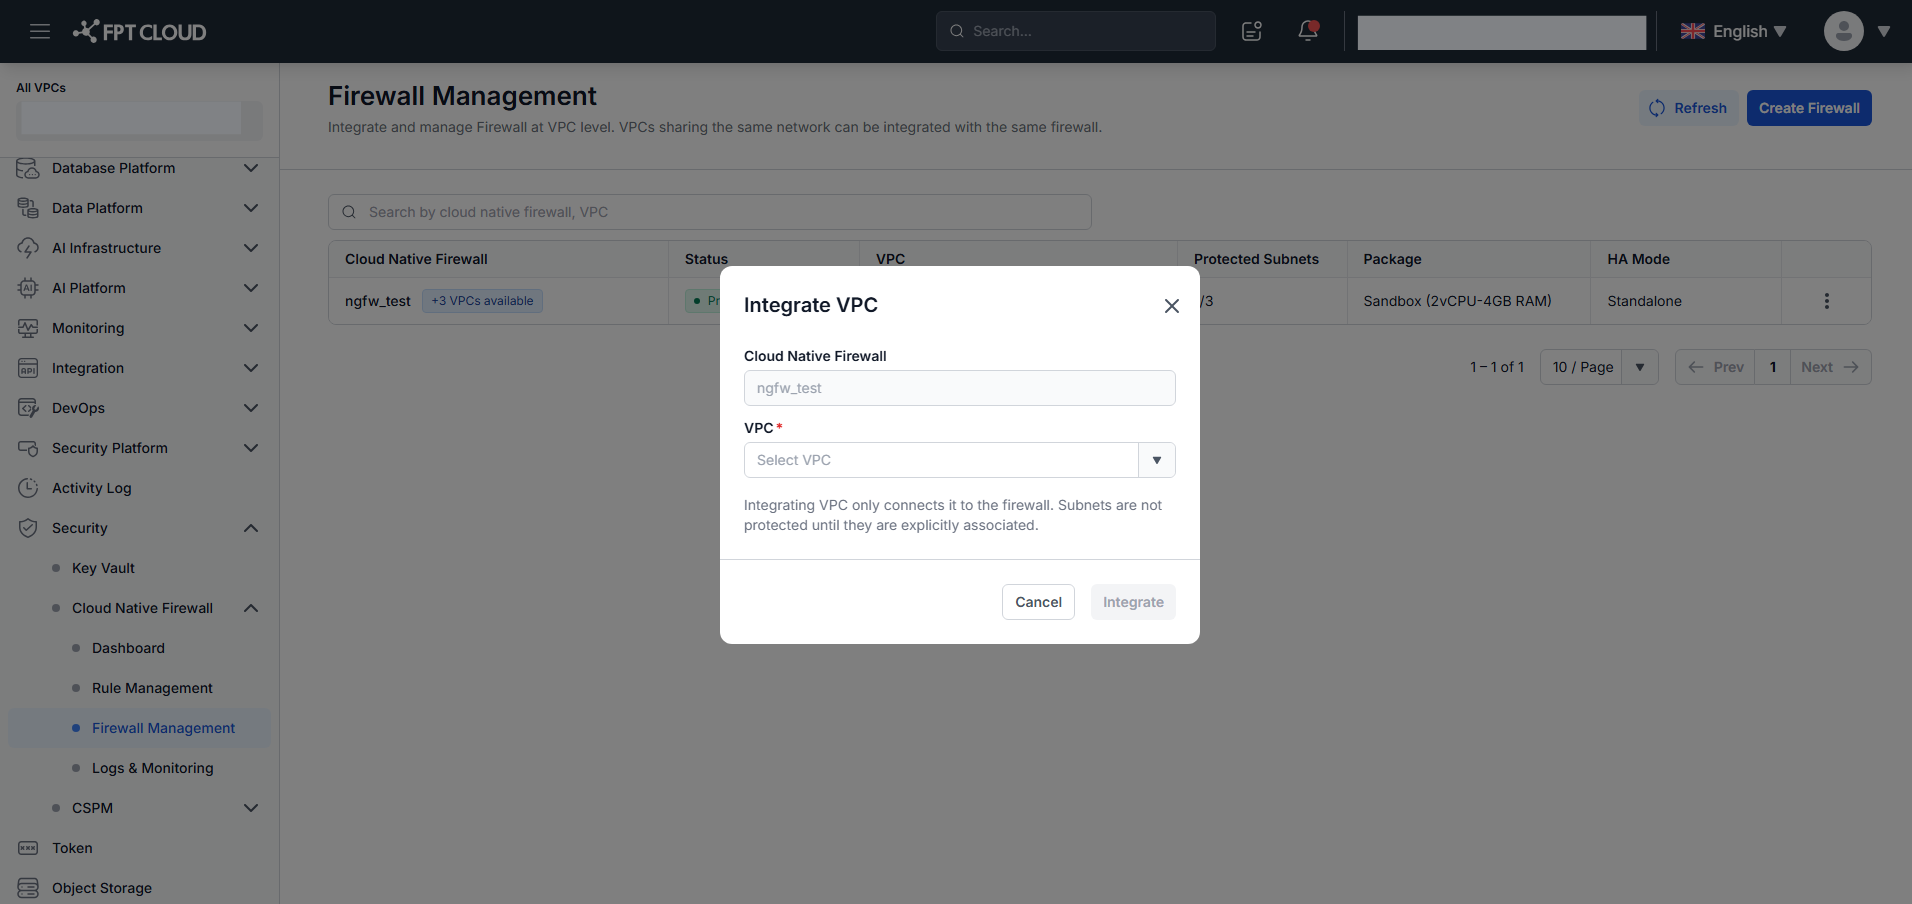Screen dimensions: 1912x904
Task: Click the Monitoring sidebar icon
Action: tap(28, 328)
